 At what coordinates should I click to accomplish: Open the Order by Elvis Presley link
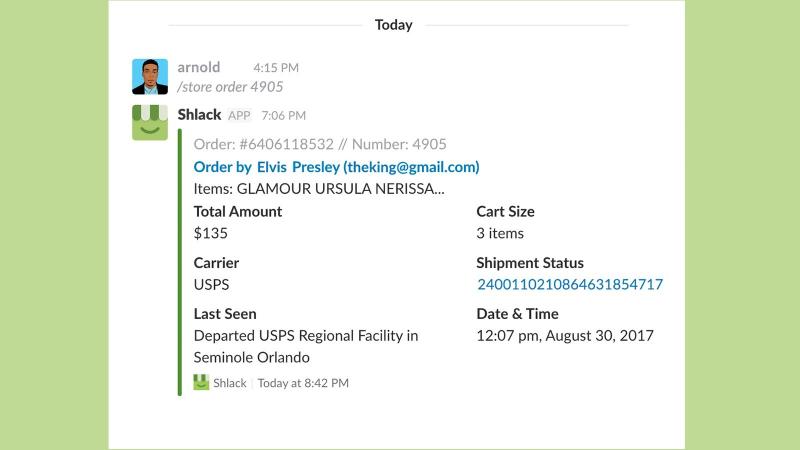(336, 167)
